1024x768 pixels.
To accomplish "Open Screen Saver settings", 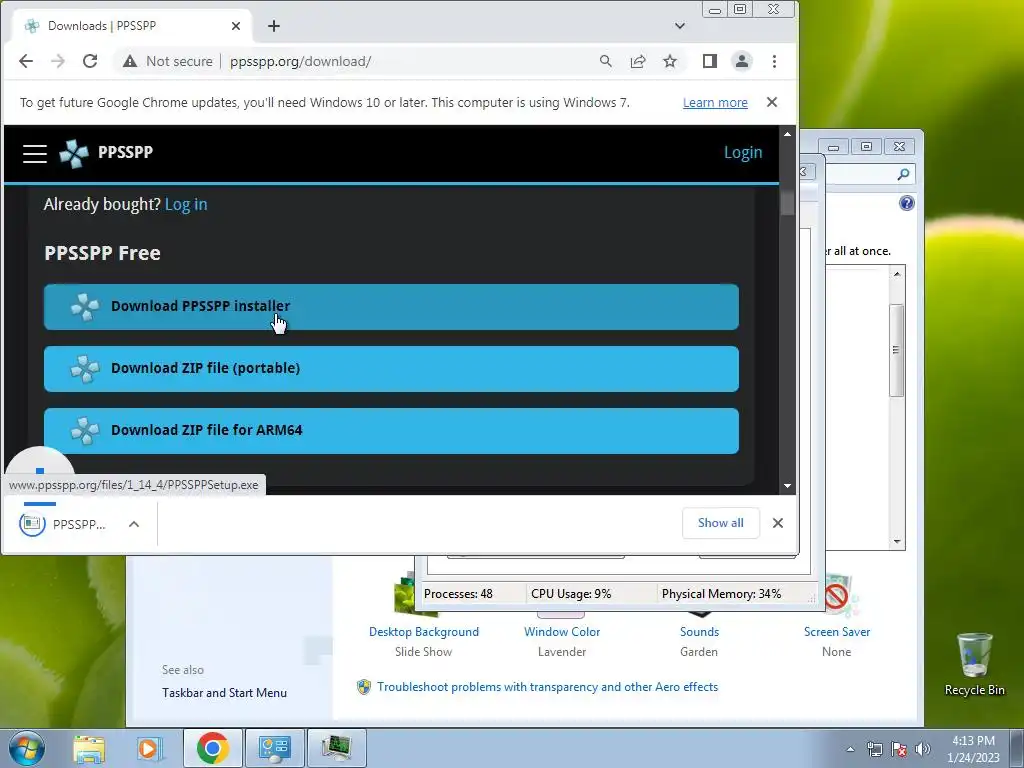I will click(837, 632).
